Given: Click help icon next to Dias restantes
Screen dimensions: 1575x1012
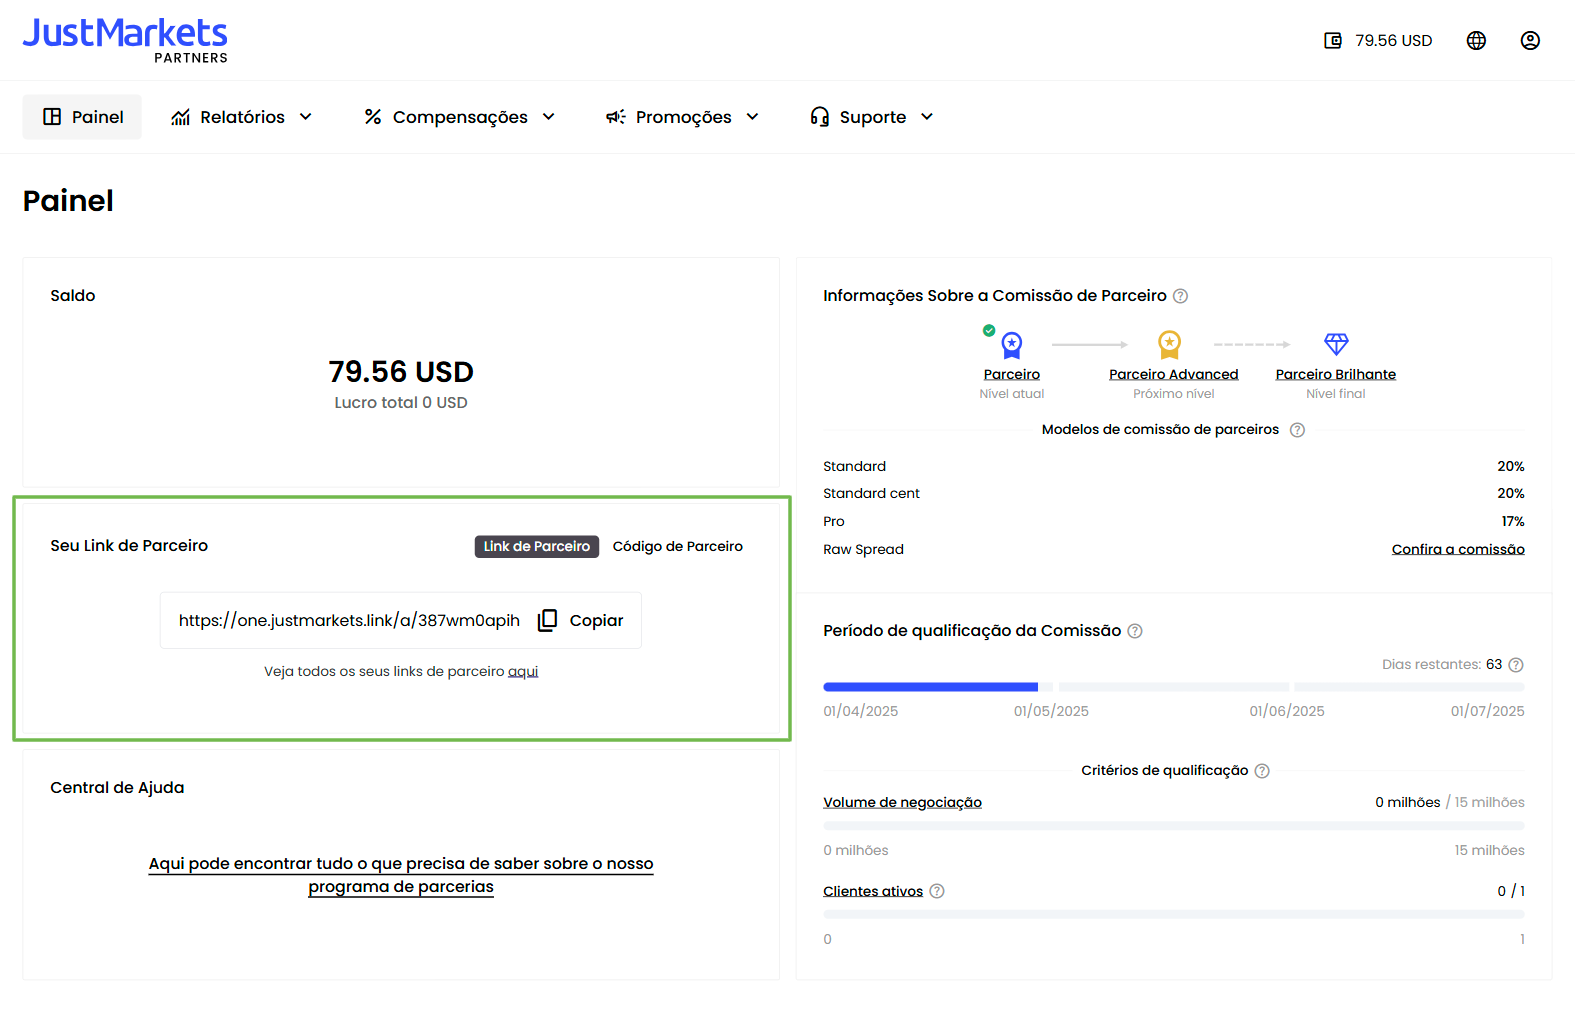Looking at the screenshot, I should (1516, 665).
